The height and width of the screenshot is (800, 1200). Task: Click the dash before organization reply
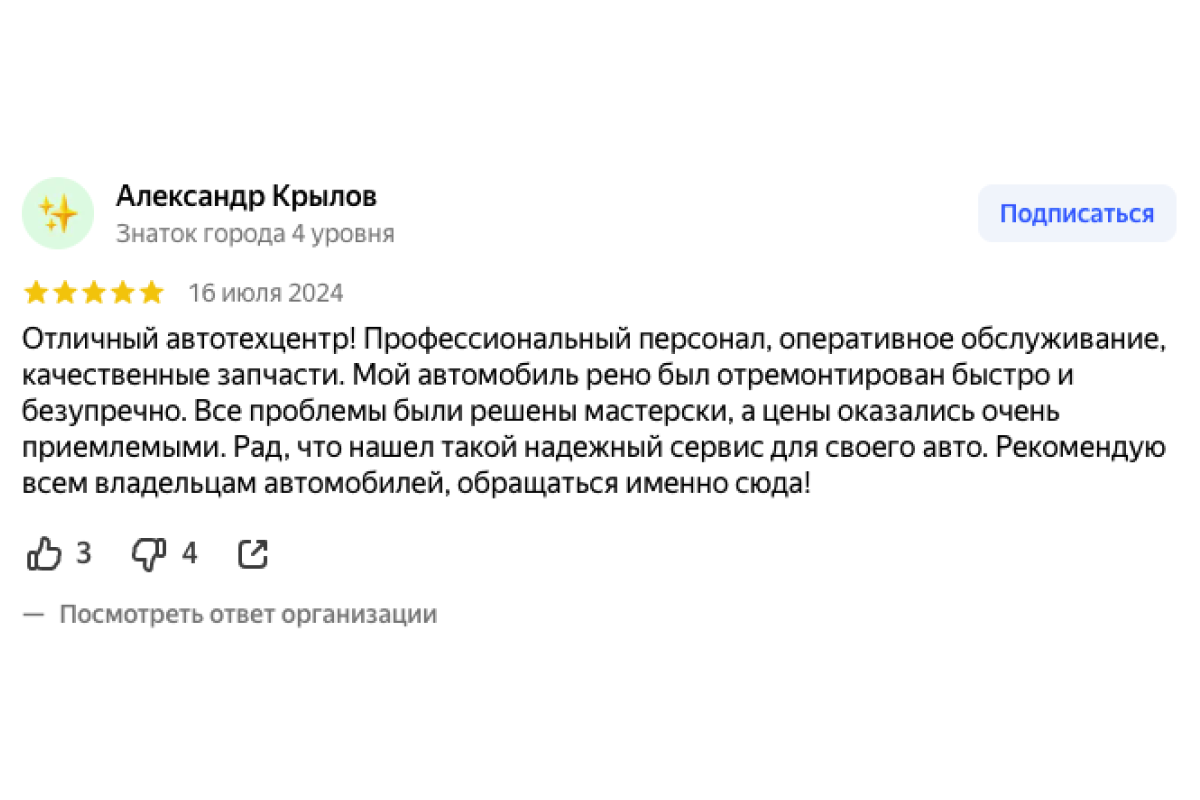pos(34,614)
